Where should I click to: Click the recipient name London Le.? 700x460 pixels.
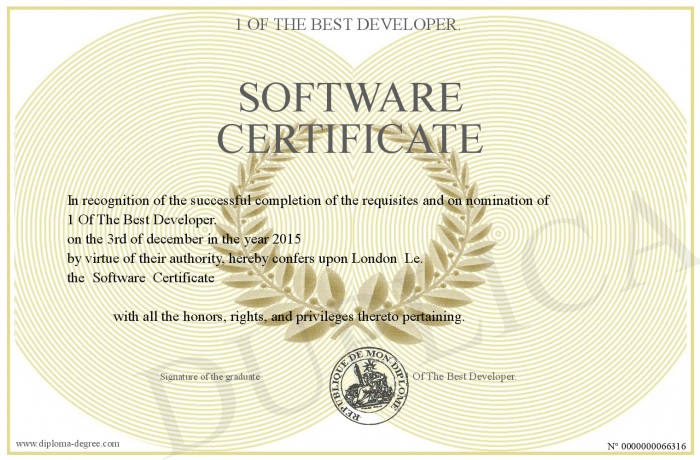[387, 258]
